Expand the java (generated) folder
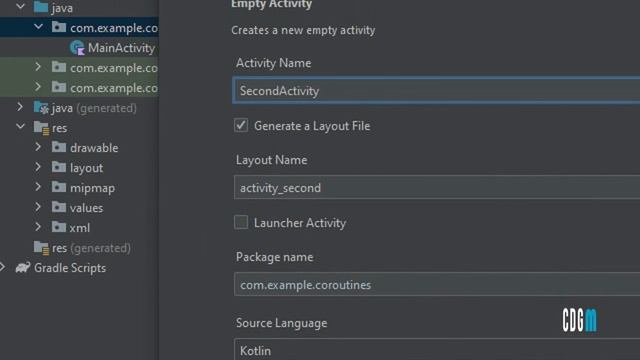The image size is (640, 360). pyautogui.click(x=20, y=107)
